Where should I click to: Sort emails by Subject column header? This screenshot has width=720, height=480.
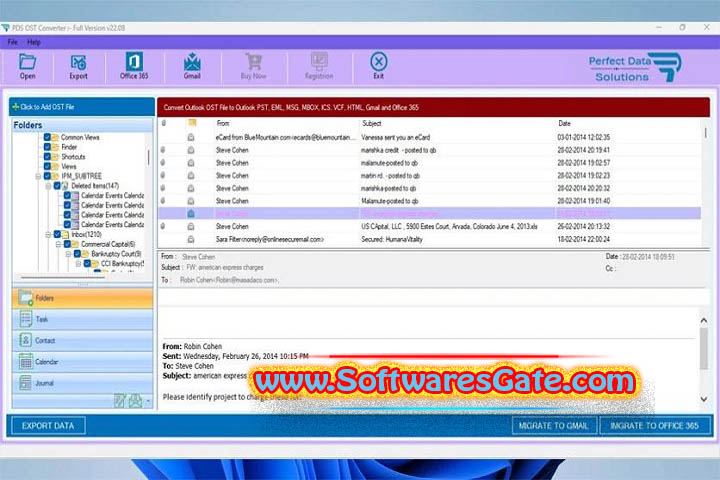click(372, 123)
